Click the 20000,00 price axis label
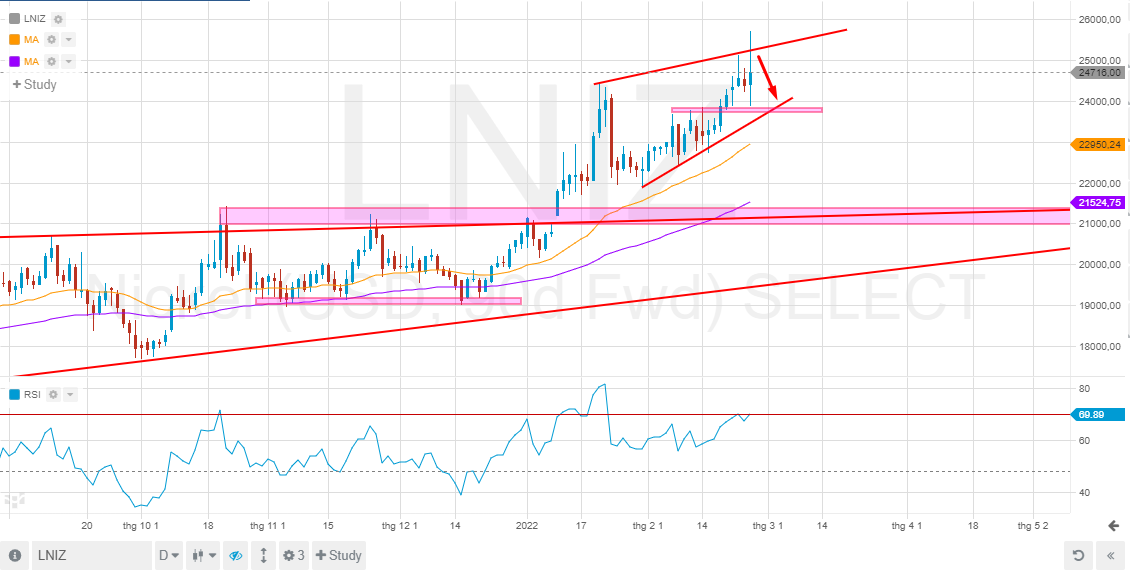The height and width of the screenshot is (573, 1130). (1100, 265)
